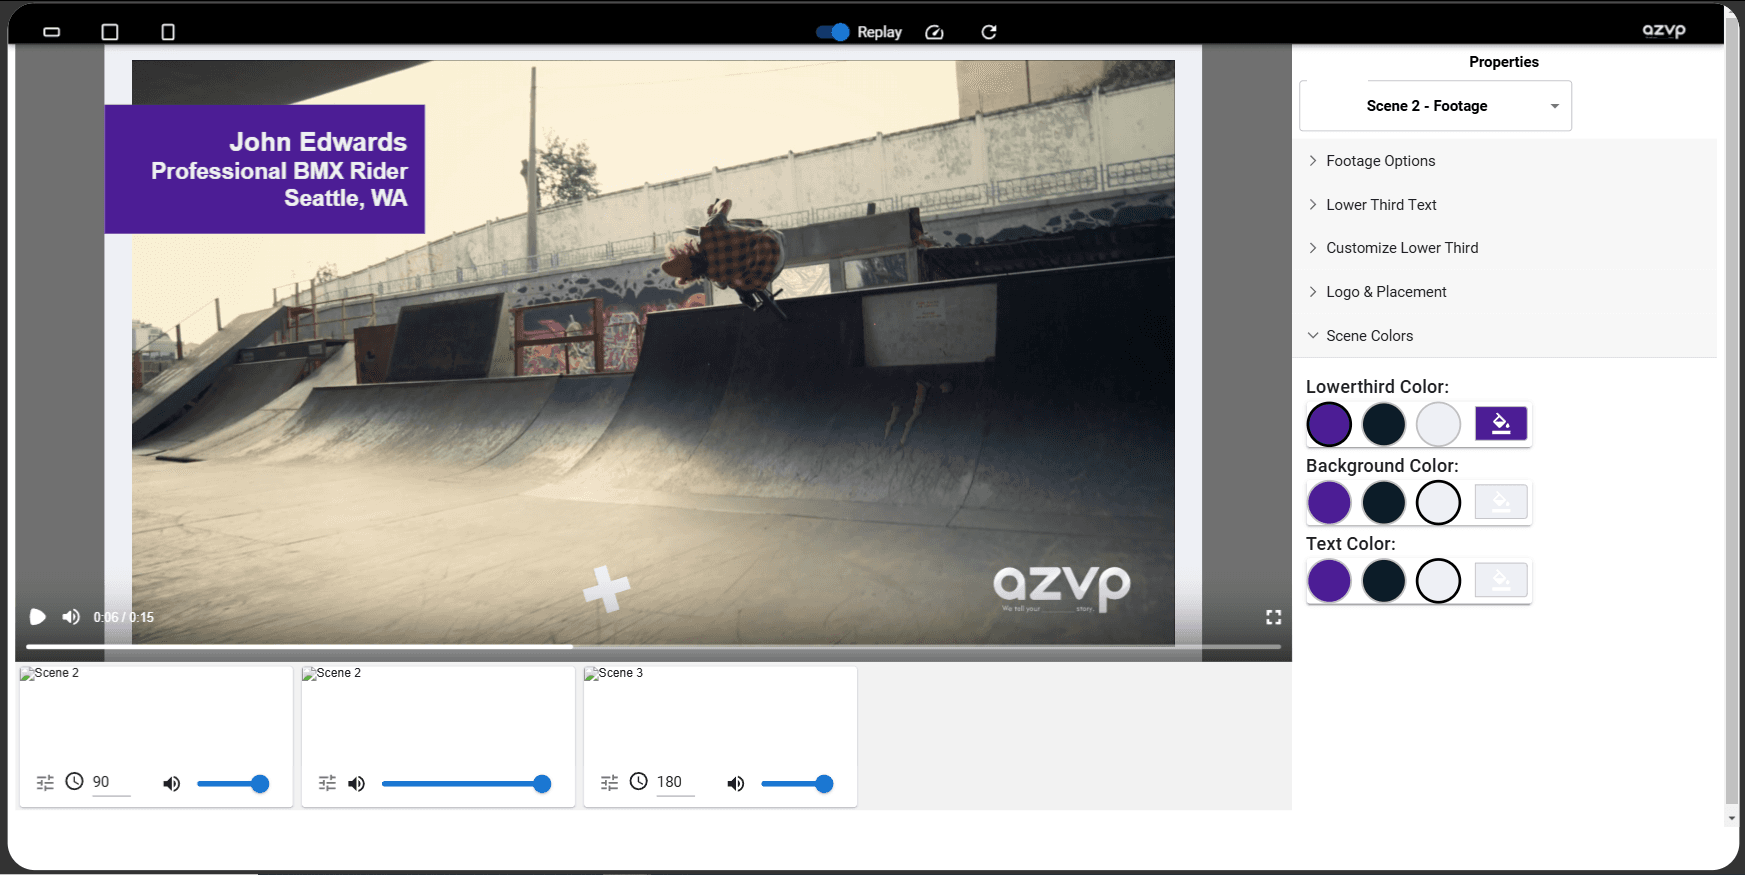This screenshot has width=1745, height=875.
Task: Select purple Lowerthird Color swatch
Action: (x=1329, y=424)
